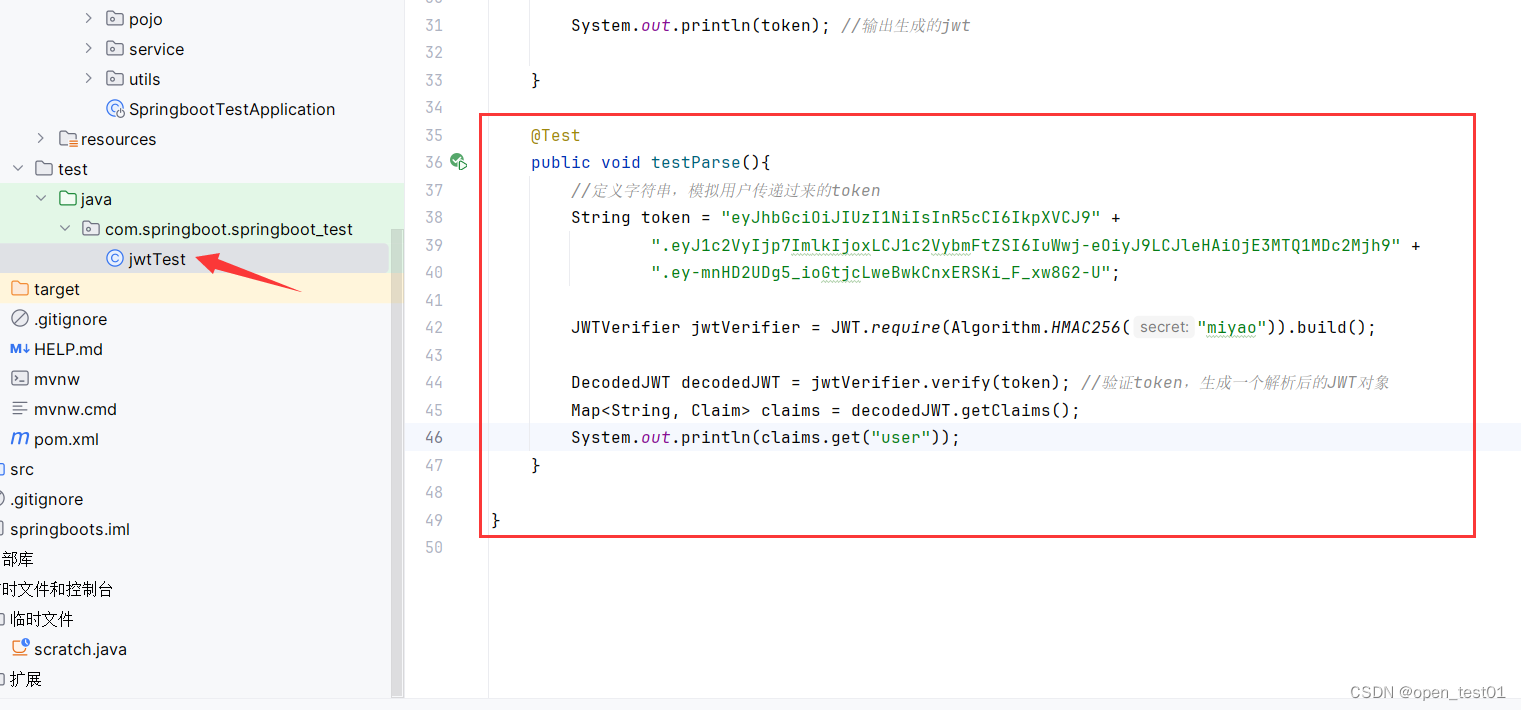Image resolution: width=1521 pixels, height=710 pixels.
Task: Open the HELP.md markdown file
Action: (69, 348)
